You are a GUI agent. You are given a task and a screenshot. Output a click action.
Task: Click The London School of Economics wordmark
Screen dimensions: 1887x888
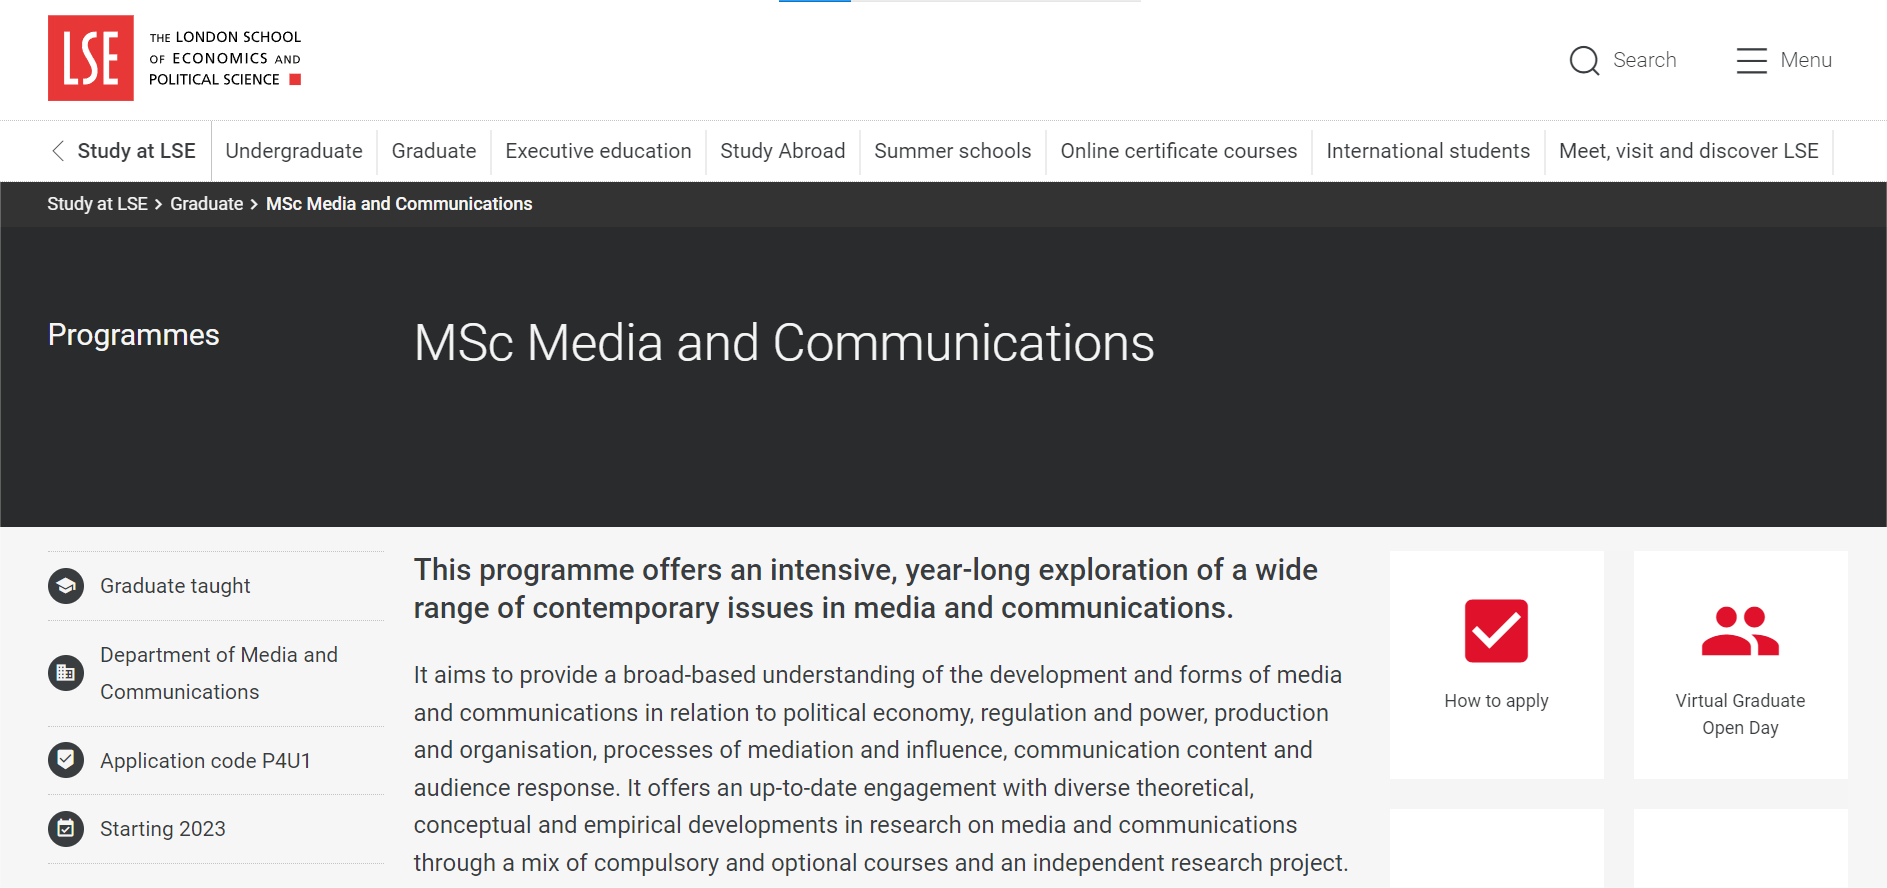tap(225, 58)
